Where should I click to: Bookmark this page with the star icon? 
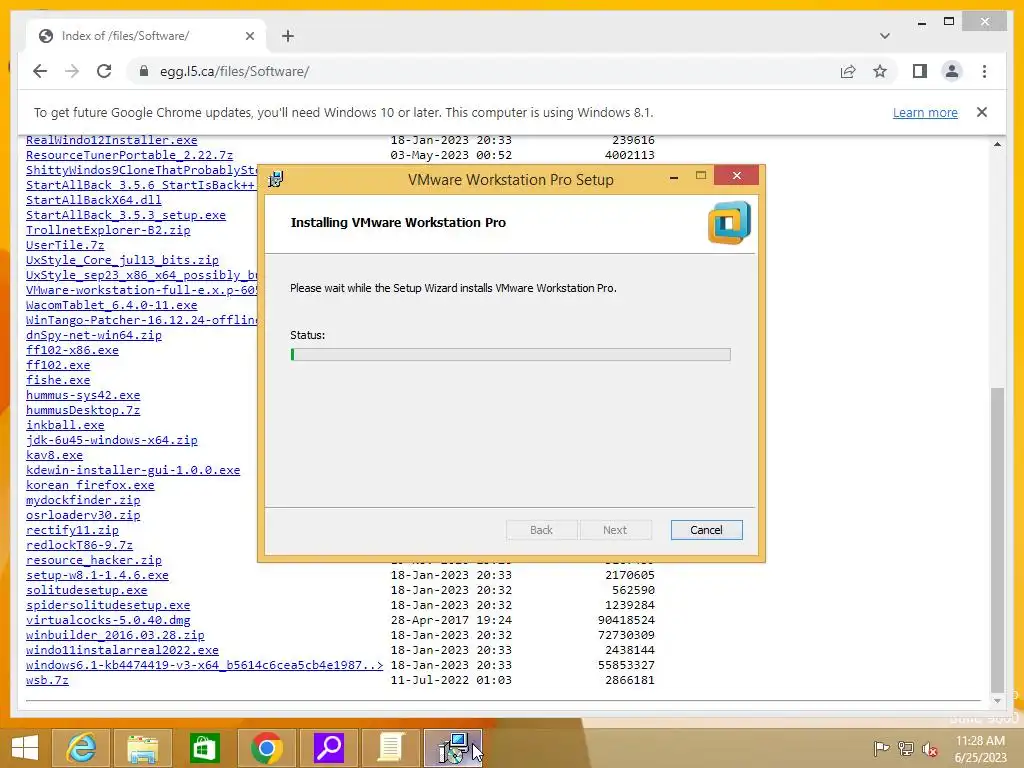coord(880,71)
